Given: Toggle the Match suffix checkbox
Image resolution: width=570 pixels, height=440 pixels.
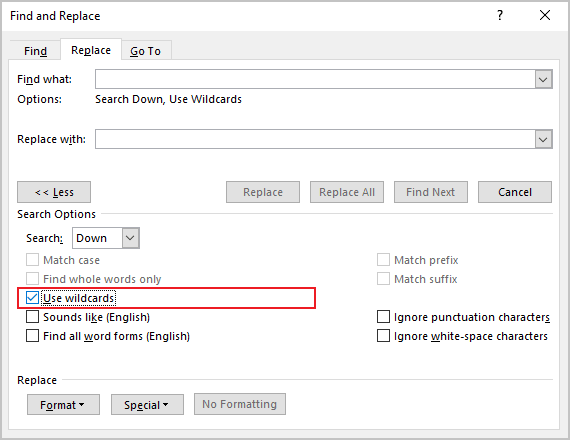Looking at the screenshot, I should pos(383,279).
